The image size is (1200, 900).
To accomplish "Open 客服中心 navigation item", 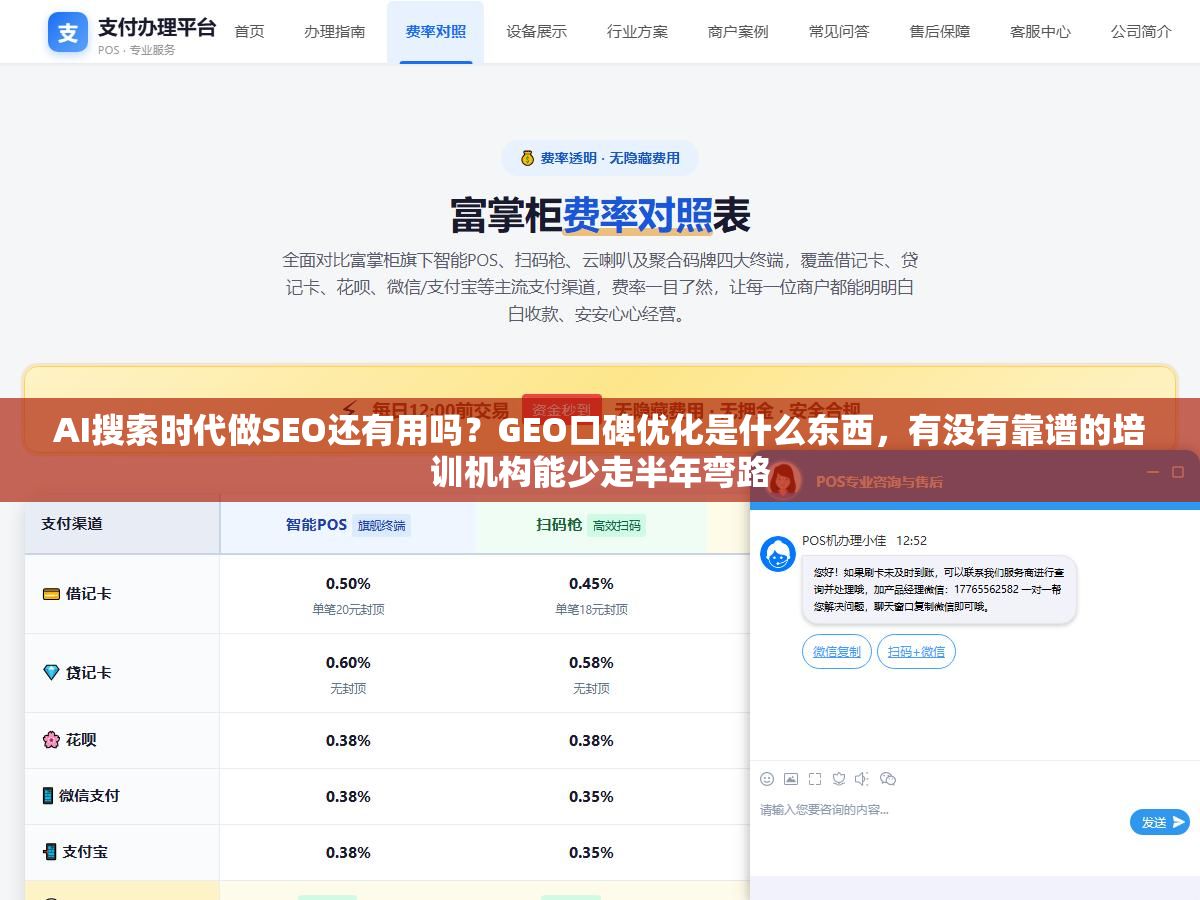I will pyautogui.click(x=1040, y=32).
